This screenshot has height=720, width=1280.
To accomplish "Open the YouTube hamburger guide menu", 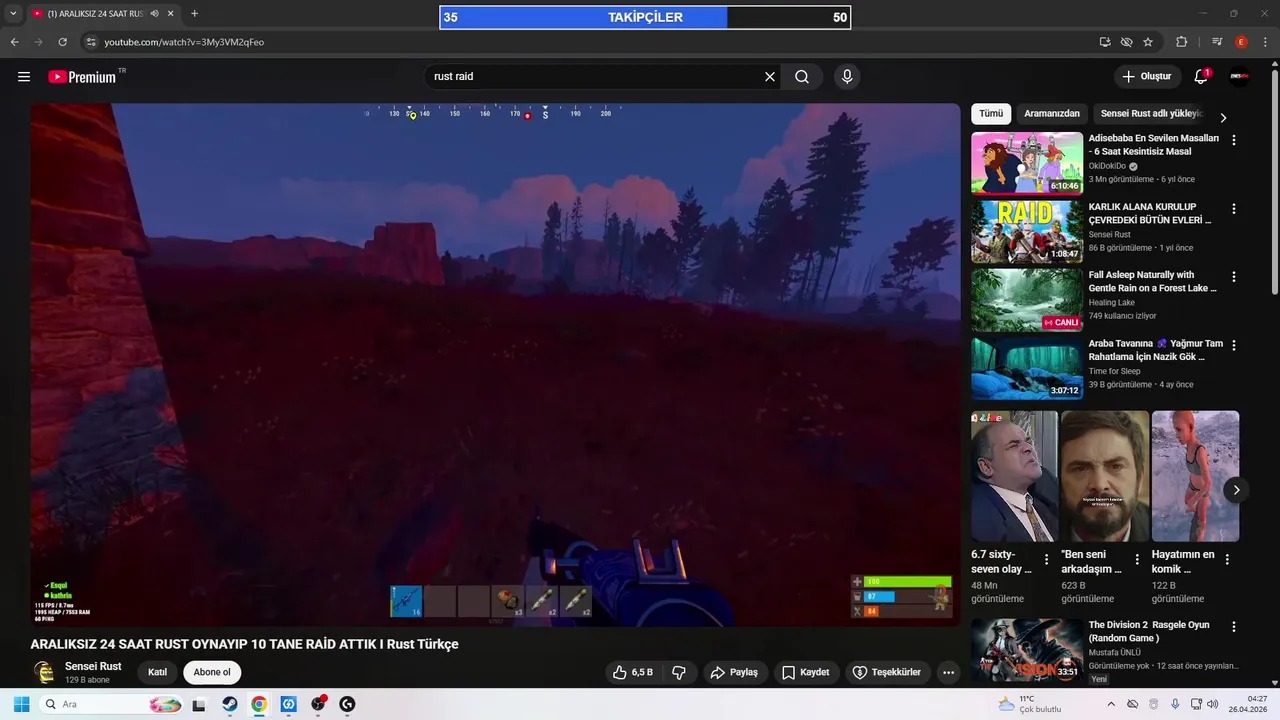I will point(24,77).
